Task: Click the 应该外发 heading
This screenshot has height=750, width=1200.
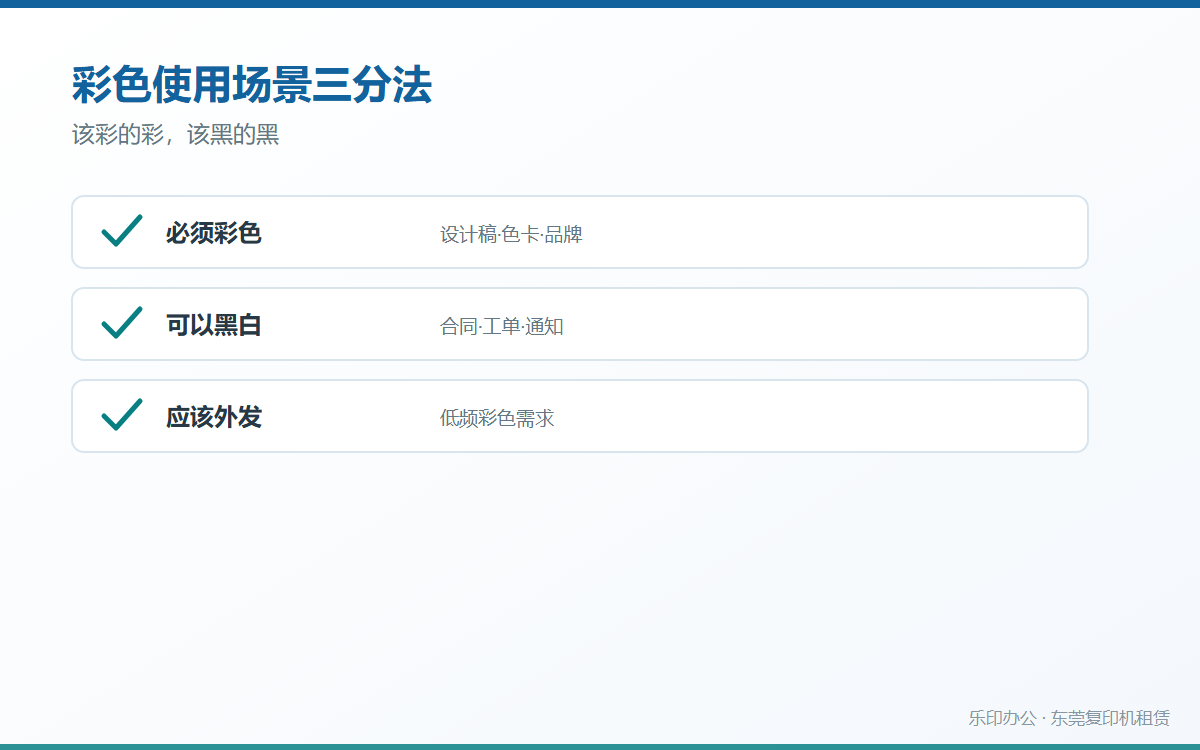Action: click(x=214, y=417)
